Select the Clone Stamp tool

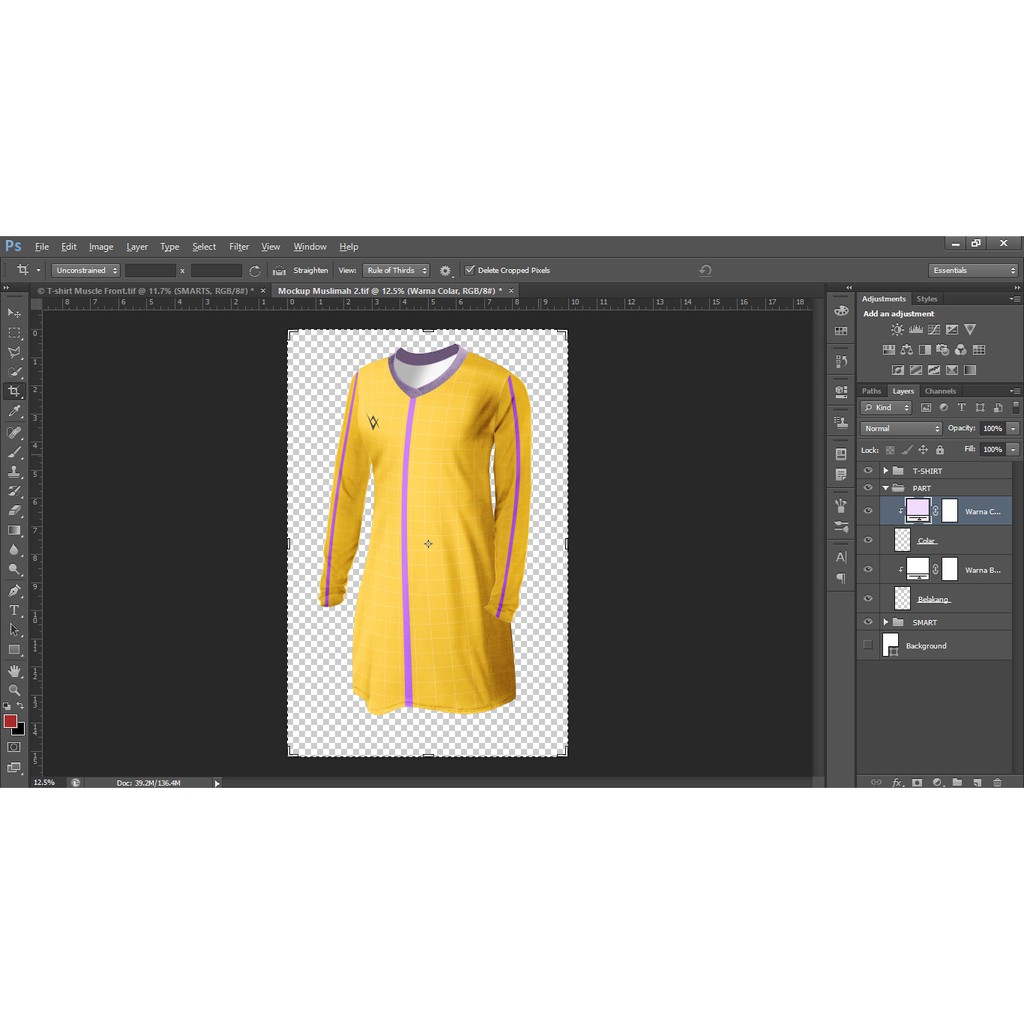14,471
